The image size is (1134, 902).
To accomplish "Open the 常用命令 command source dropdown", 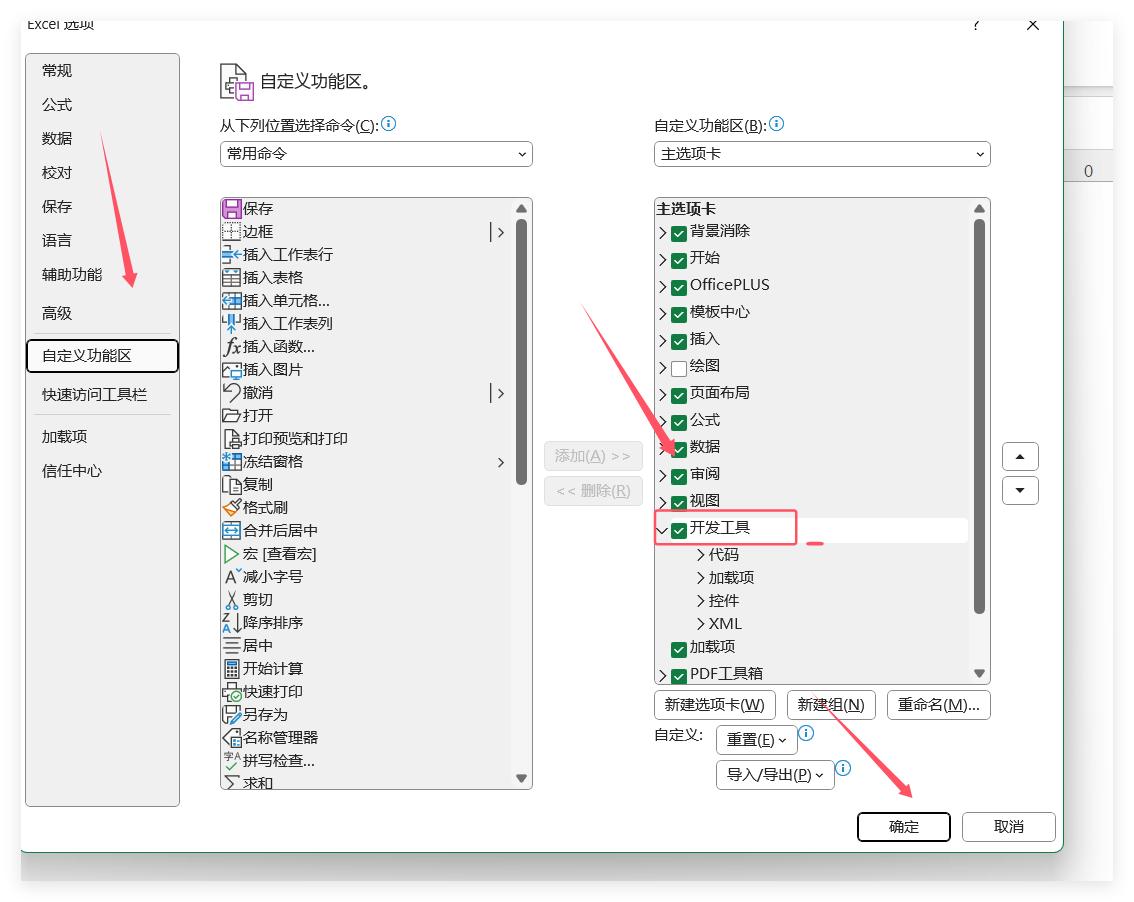I will 376,154.
